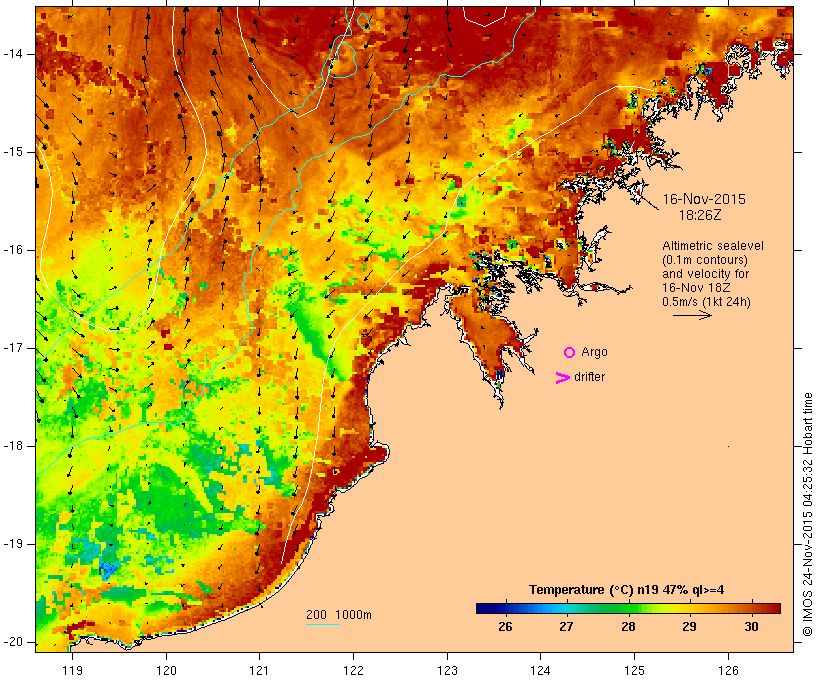Screen dimensions: 820x680
Task: Click the colorbar value '26'
Action: [x=505, y=626]
